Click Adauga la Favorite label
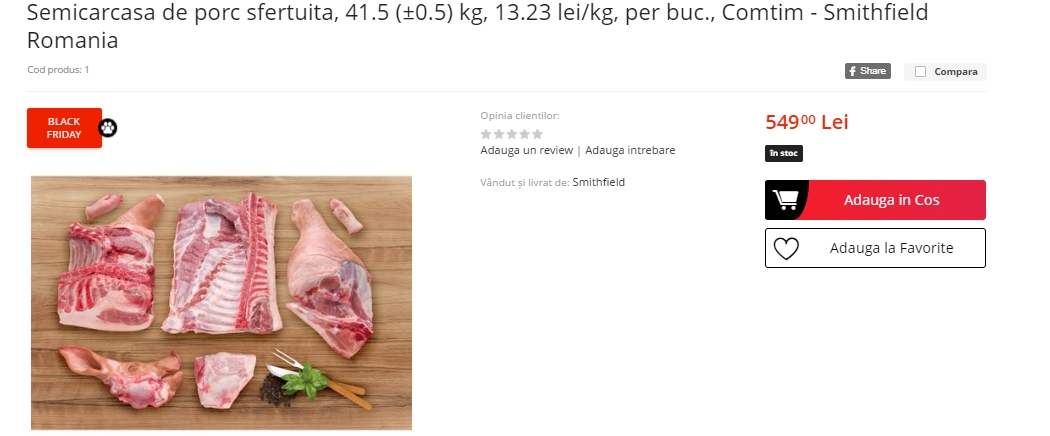 891,248
